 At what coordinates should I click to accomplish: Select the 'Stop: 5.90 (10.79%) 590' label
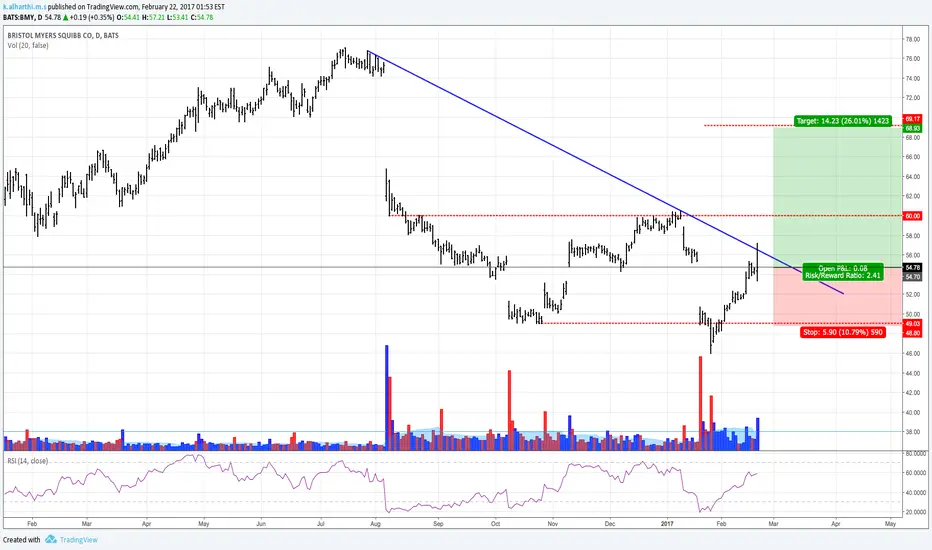pos(843,332)
